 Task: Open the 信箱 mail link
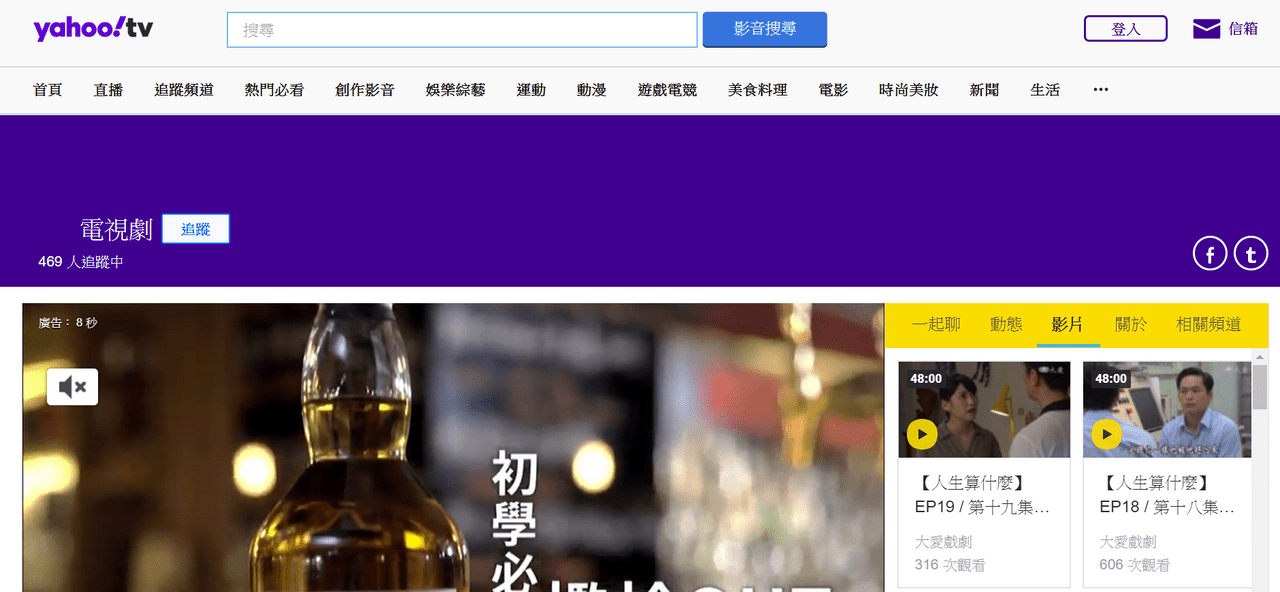click(1243, 29)
